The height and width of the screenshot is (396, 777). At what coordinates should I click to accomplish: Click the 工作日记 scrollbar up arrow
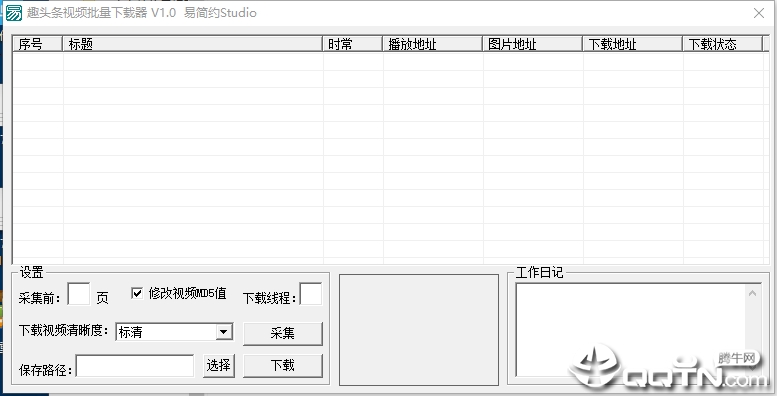pyautogui.click(x=753, y=293)
